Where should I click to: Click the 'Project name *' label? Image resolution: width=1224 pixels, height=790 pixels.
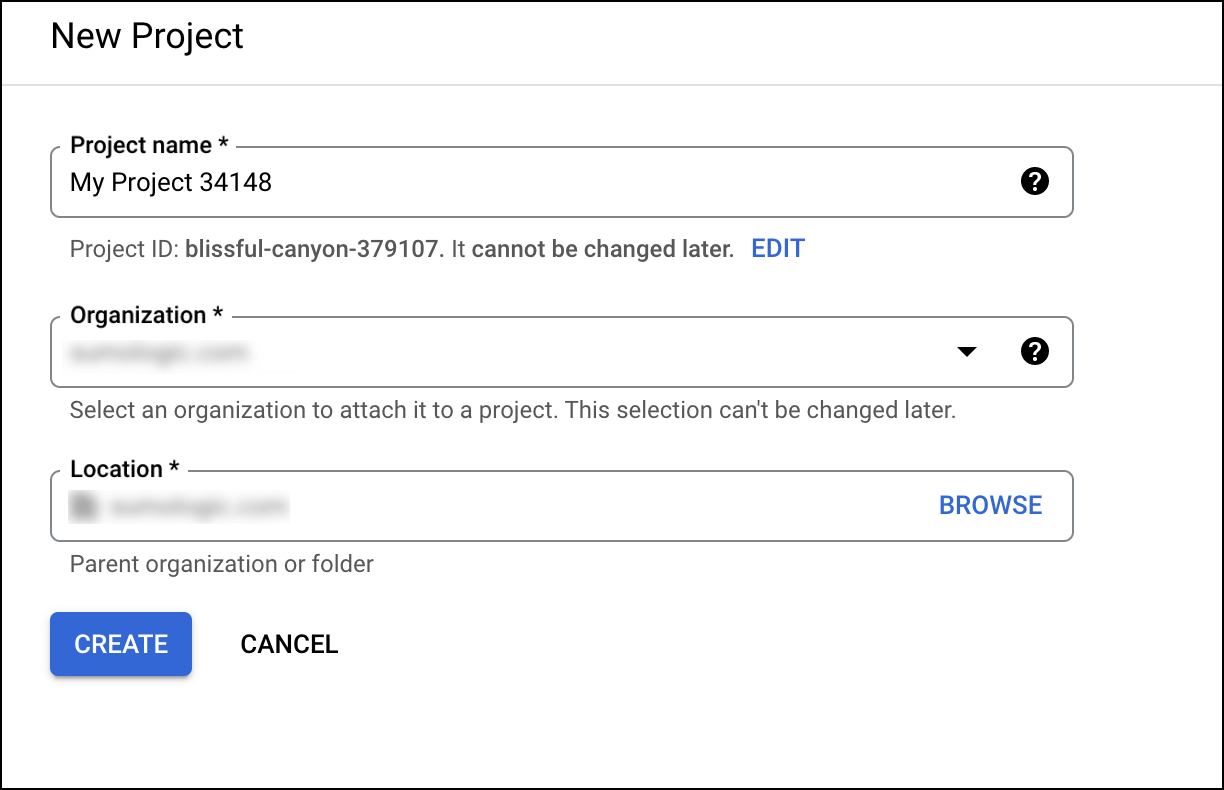tap(149, 145)
